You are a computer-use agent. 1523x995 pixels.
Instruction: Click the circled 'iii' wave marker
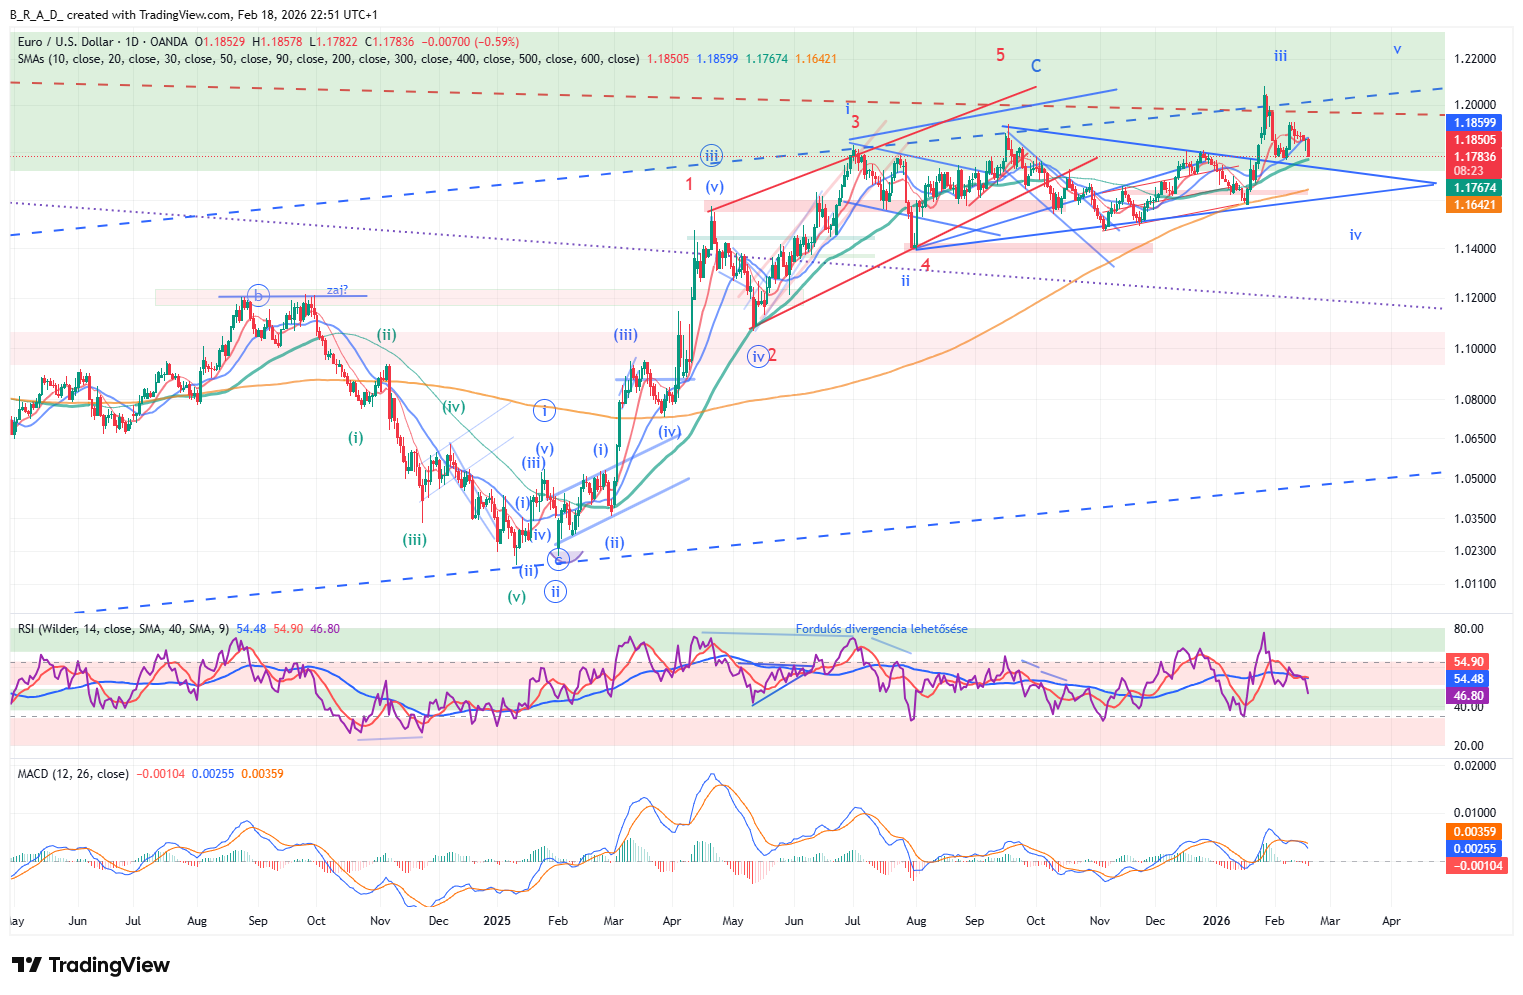(711, 155)
